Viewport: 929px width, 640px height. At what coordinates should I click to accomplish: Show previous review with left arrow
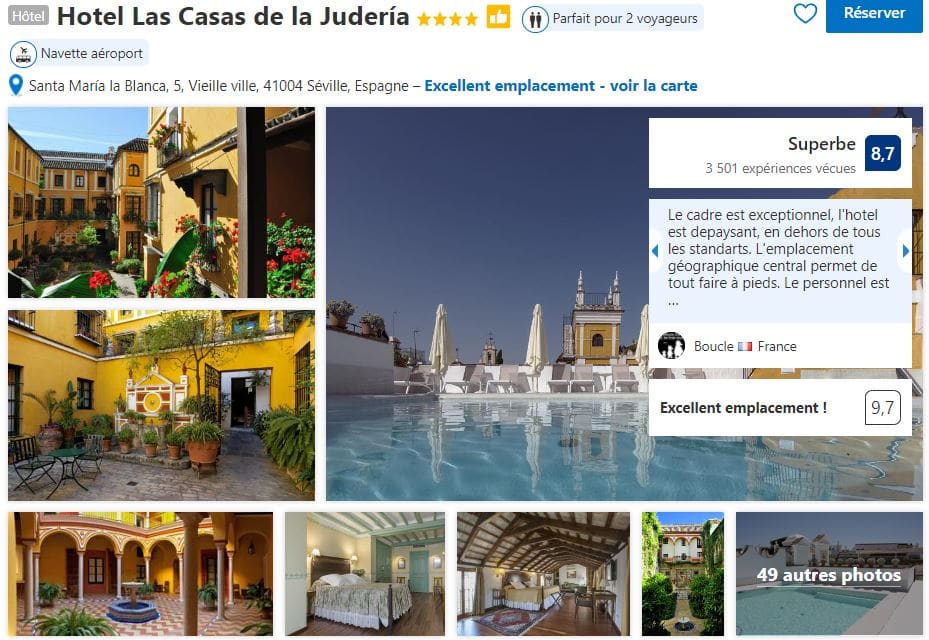655,251
